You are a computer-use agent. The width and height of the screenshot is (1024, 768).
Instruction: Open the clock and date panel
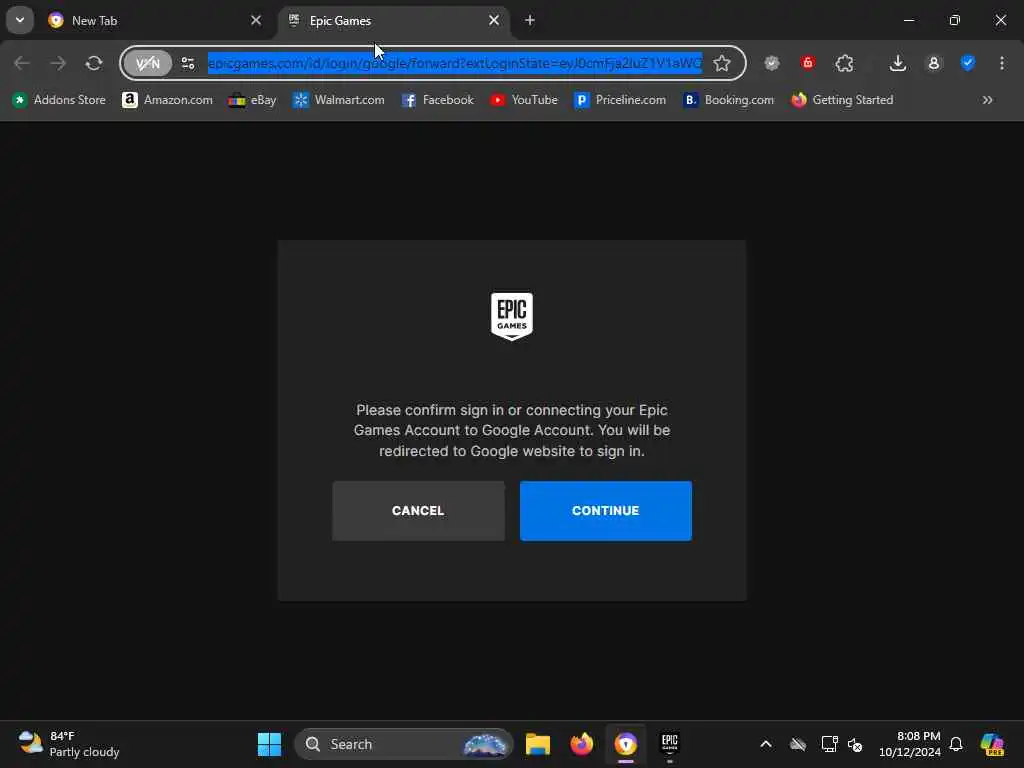(910, 744)
